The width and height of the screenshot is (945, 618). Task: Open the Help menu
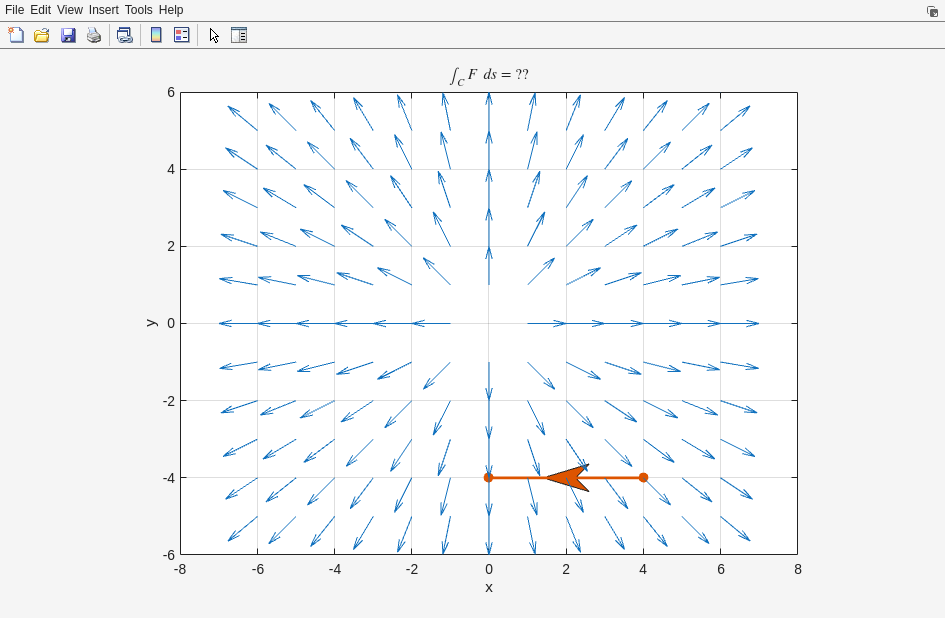click(171, 10)
